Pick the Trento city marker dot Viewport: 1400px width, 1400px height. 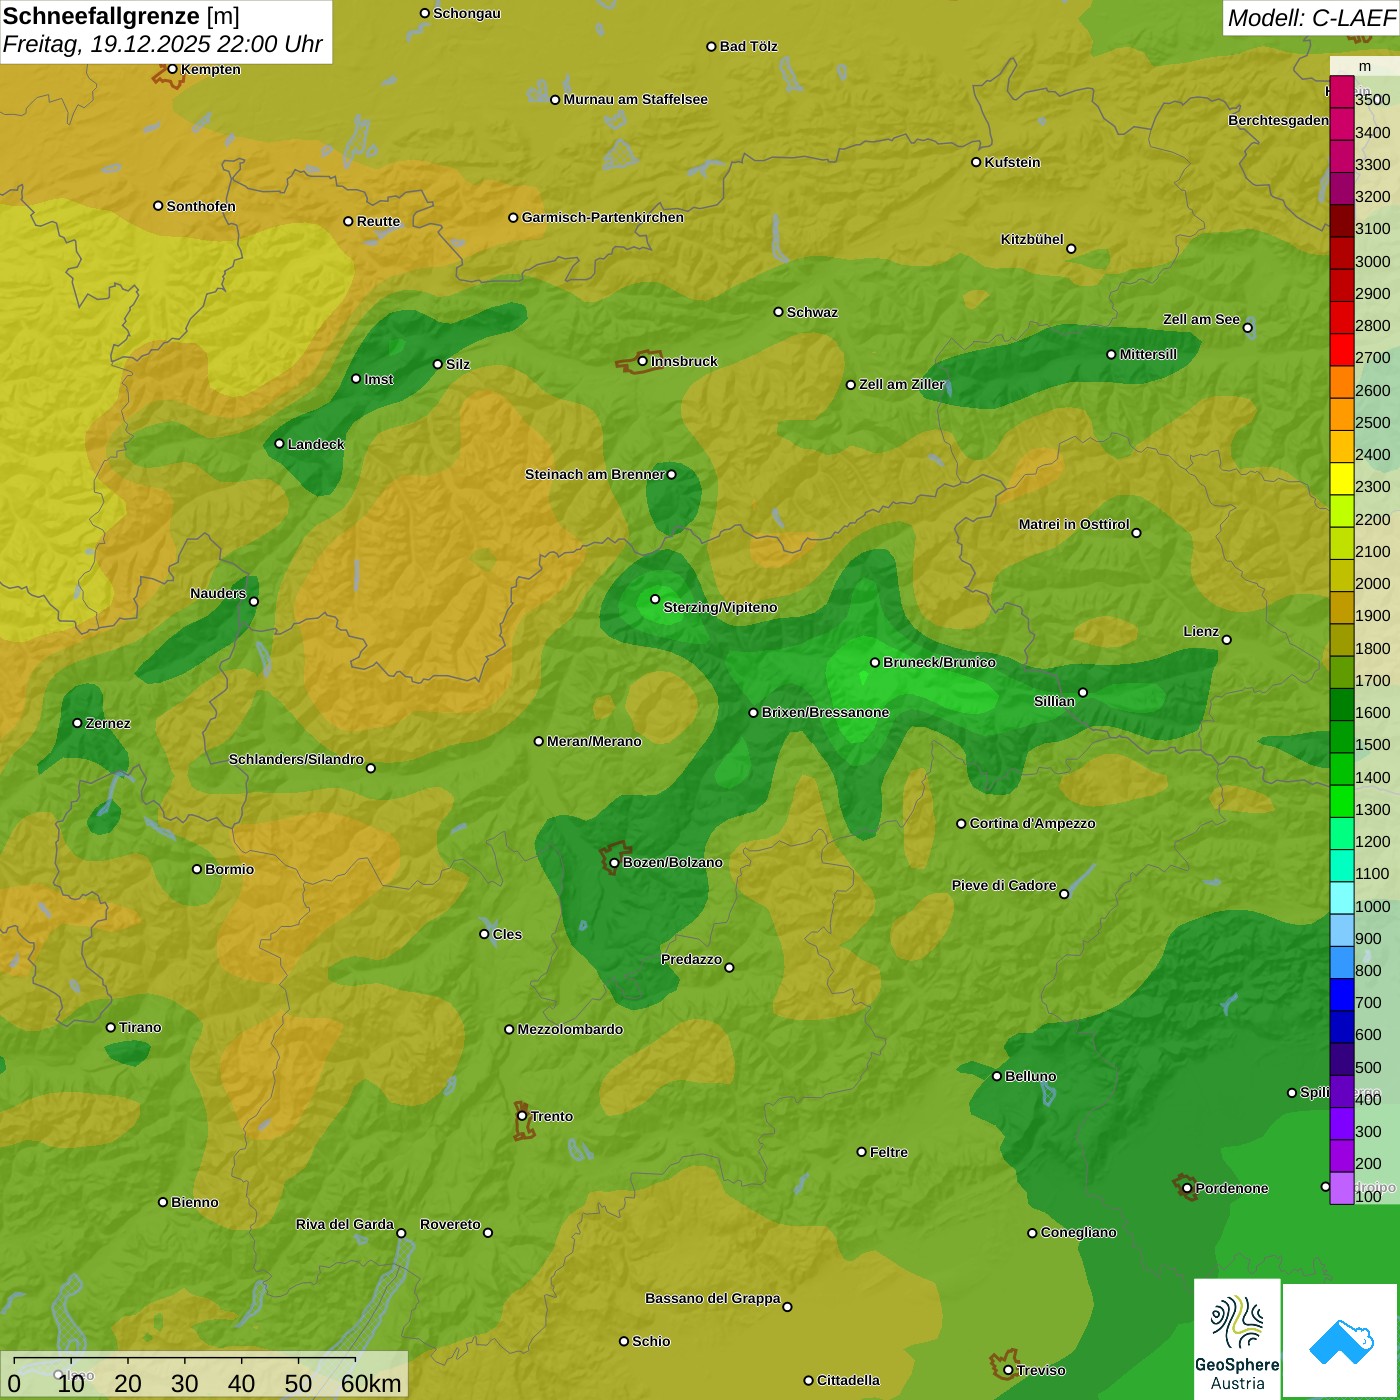522,1116
